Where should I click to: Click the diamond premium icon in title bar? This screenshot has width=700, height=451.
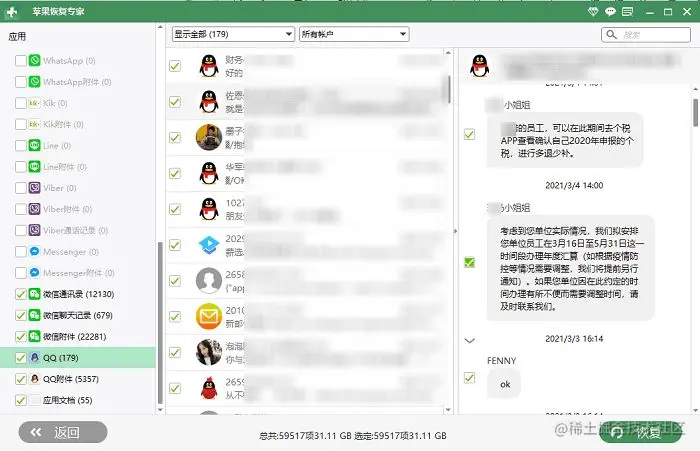pos(593,12)
